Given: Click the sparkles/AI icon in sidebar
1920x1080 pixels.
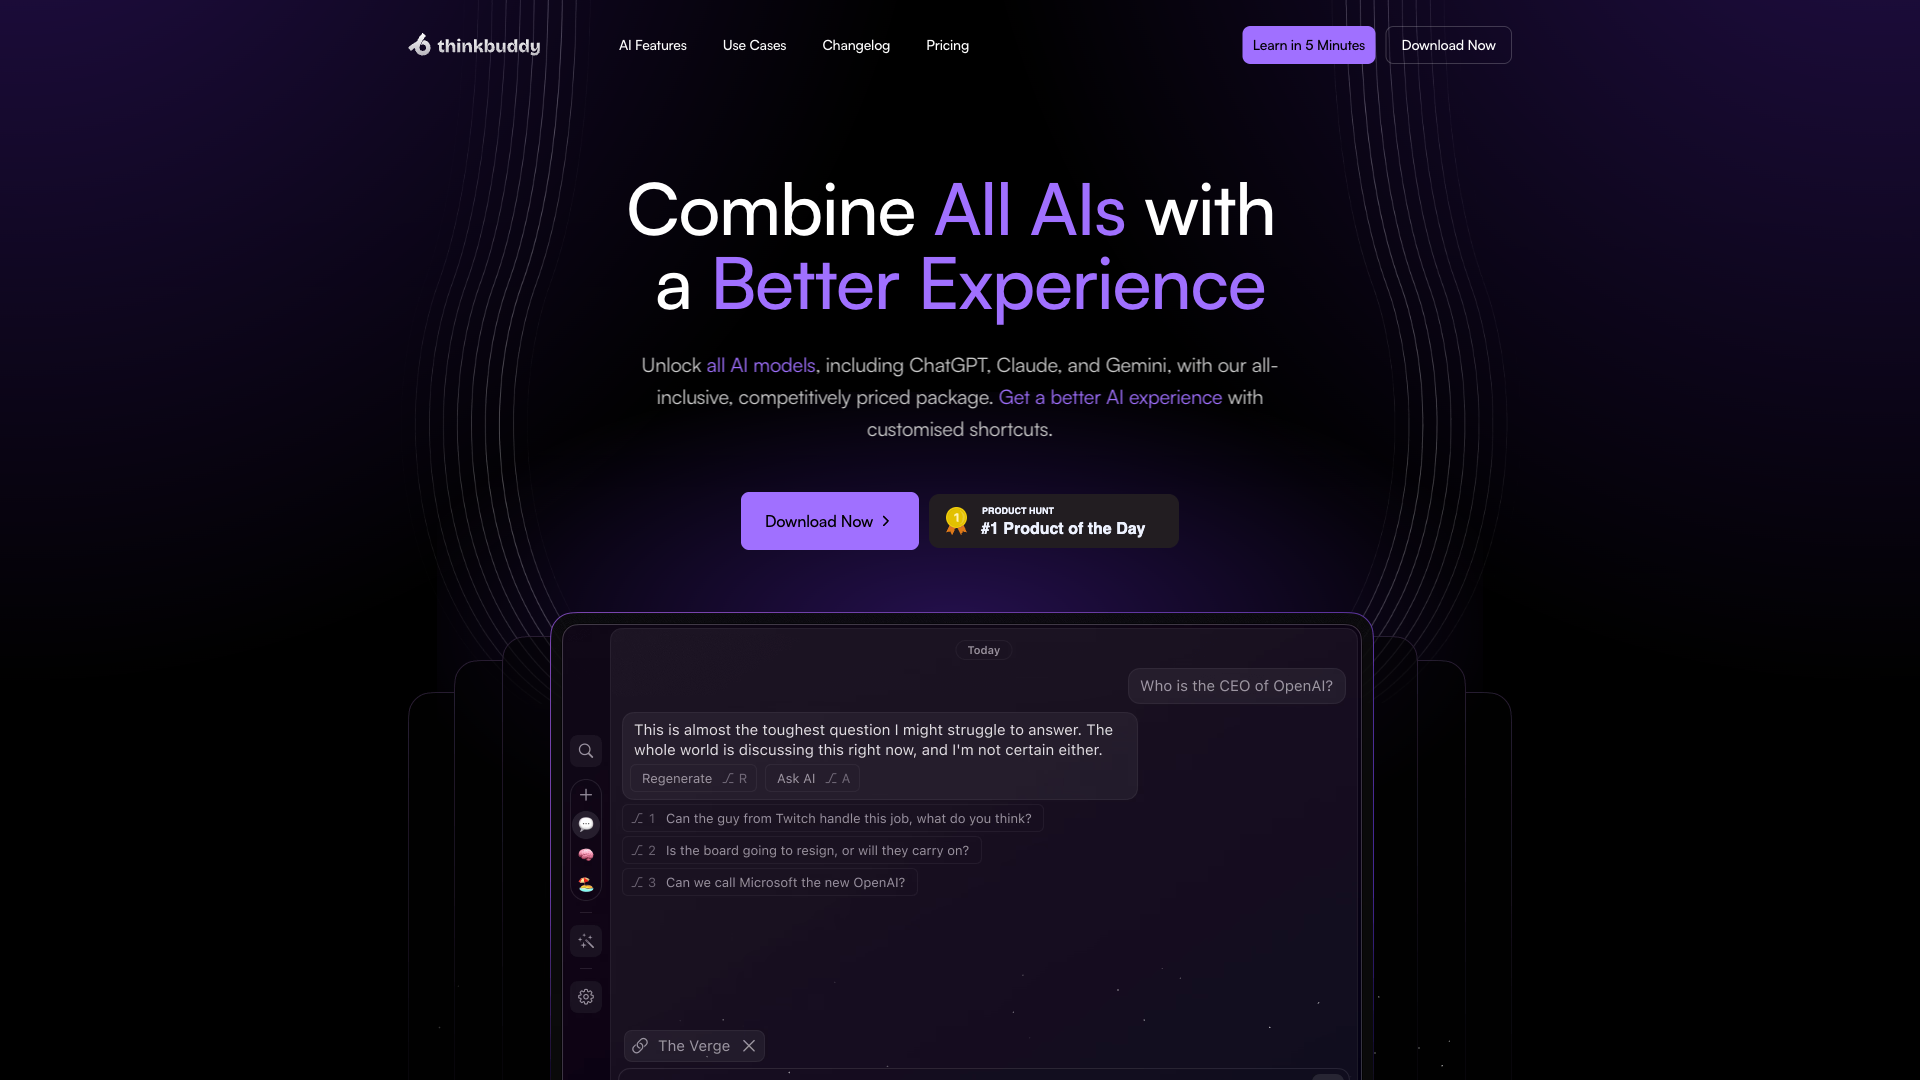Looking at the screenshot, I should click(587, 940).
